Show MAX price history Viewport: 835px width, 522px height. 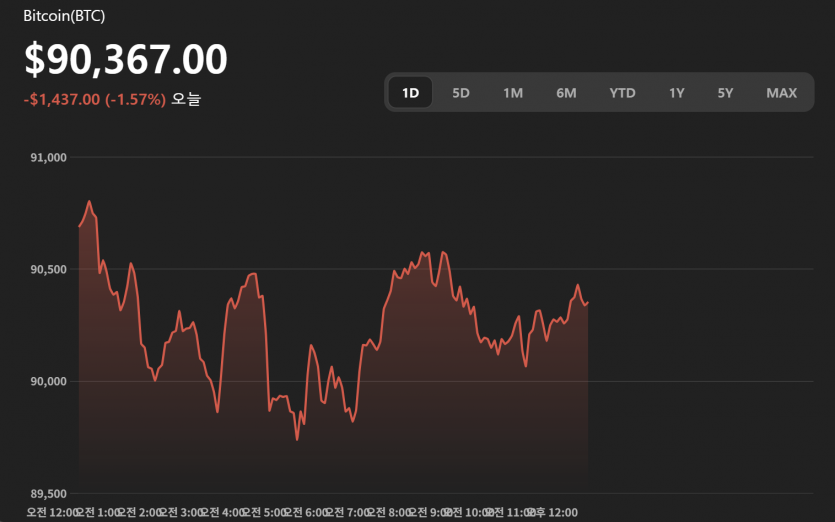[x=781, y=93]
